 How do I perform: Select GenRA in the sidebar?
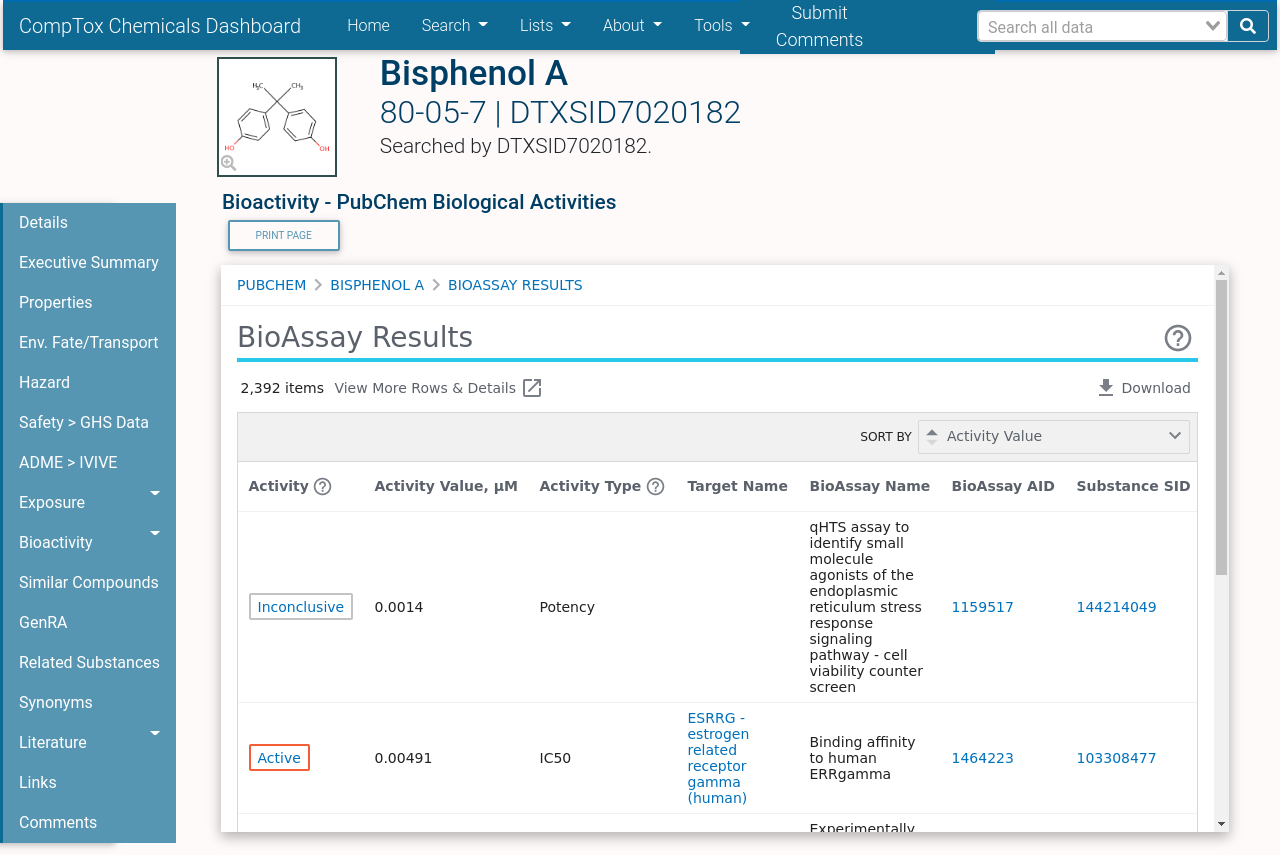[x=43, y=622]
